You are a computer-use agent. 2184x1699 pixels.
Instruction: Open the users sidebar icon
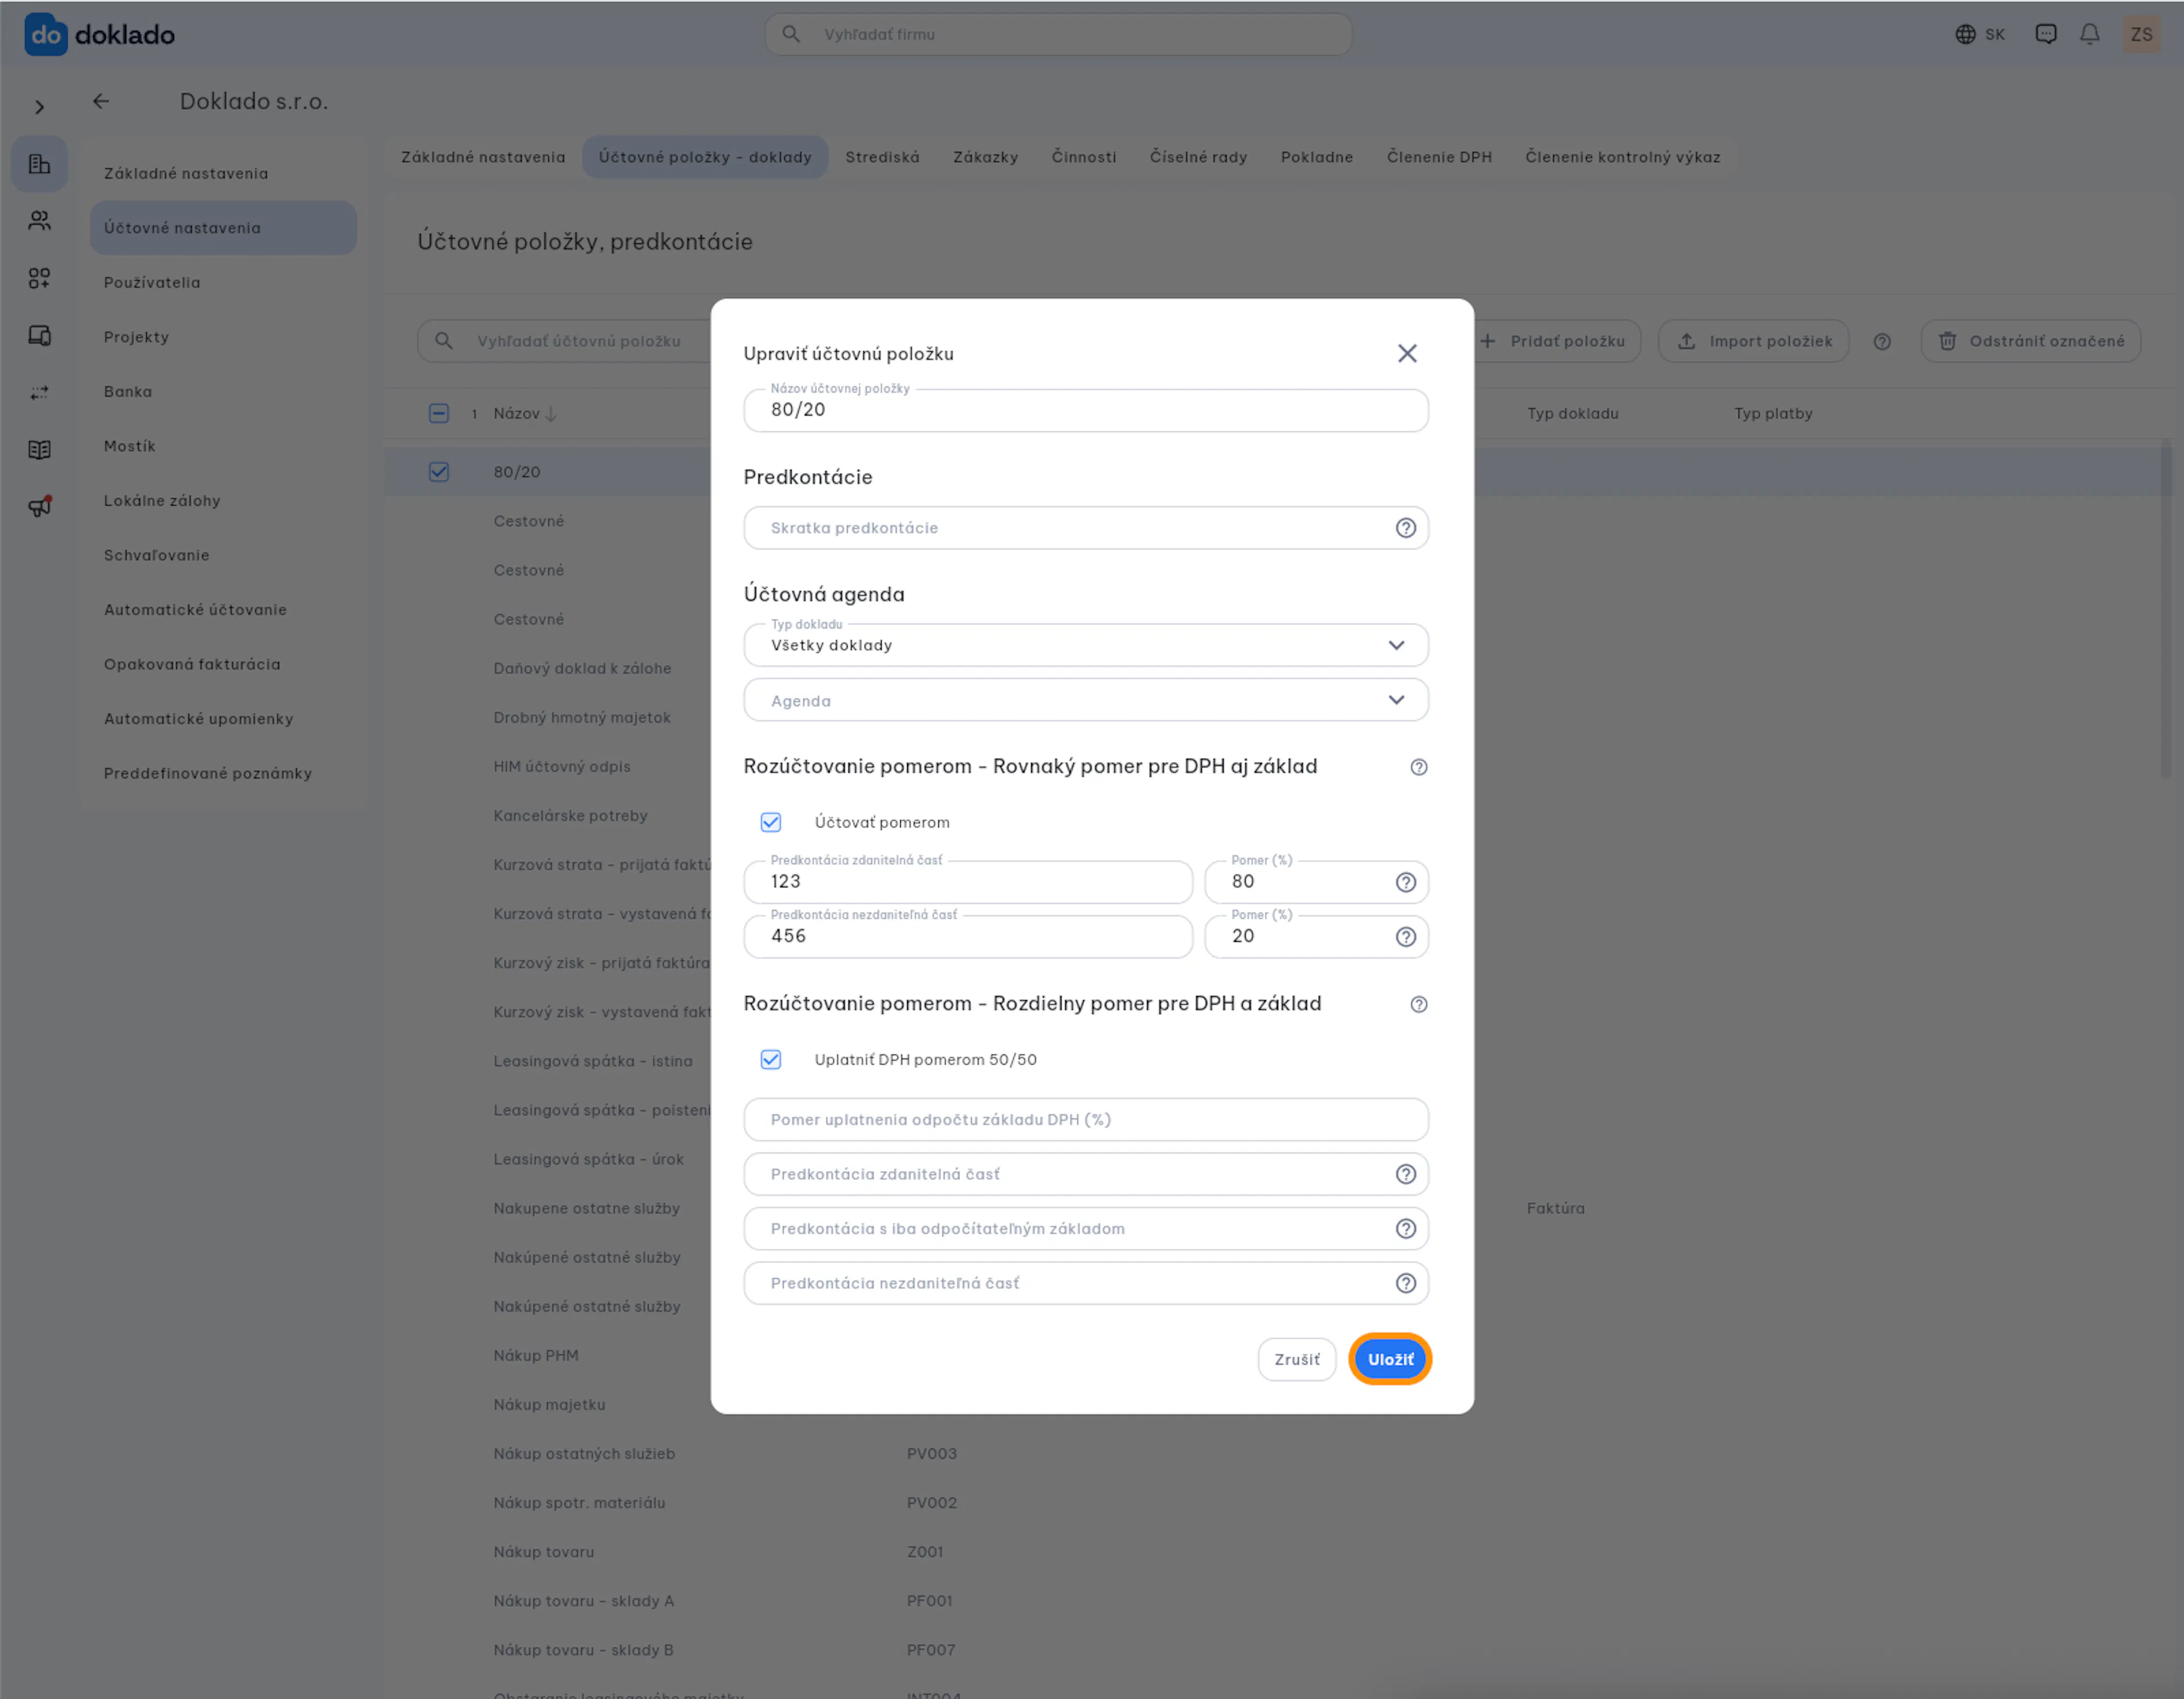pos(40,221)
